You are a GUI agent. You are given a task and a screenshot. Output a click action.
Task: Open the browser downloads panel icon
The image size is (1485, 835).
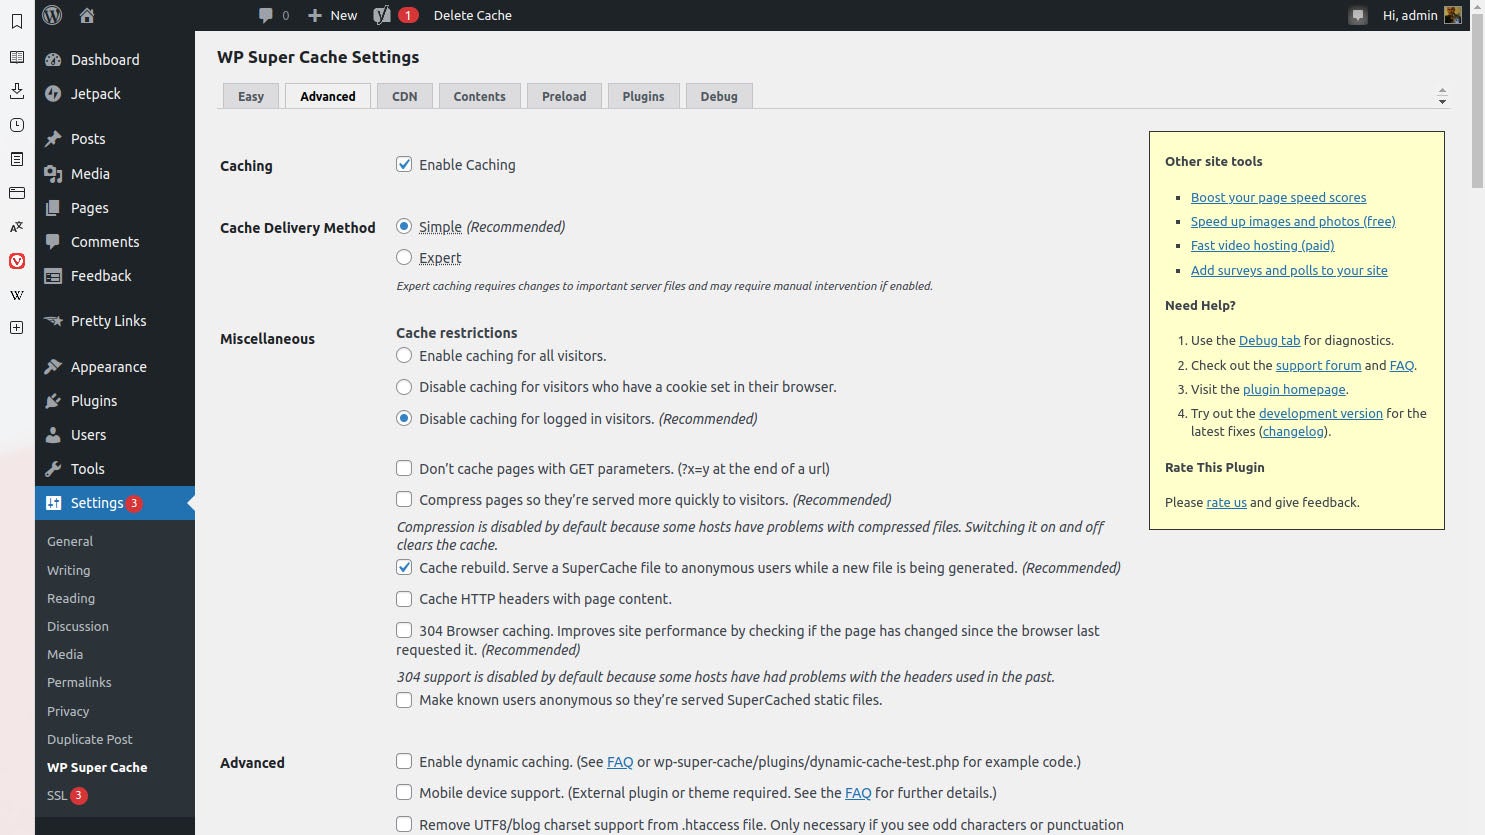17,91
